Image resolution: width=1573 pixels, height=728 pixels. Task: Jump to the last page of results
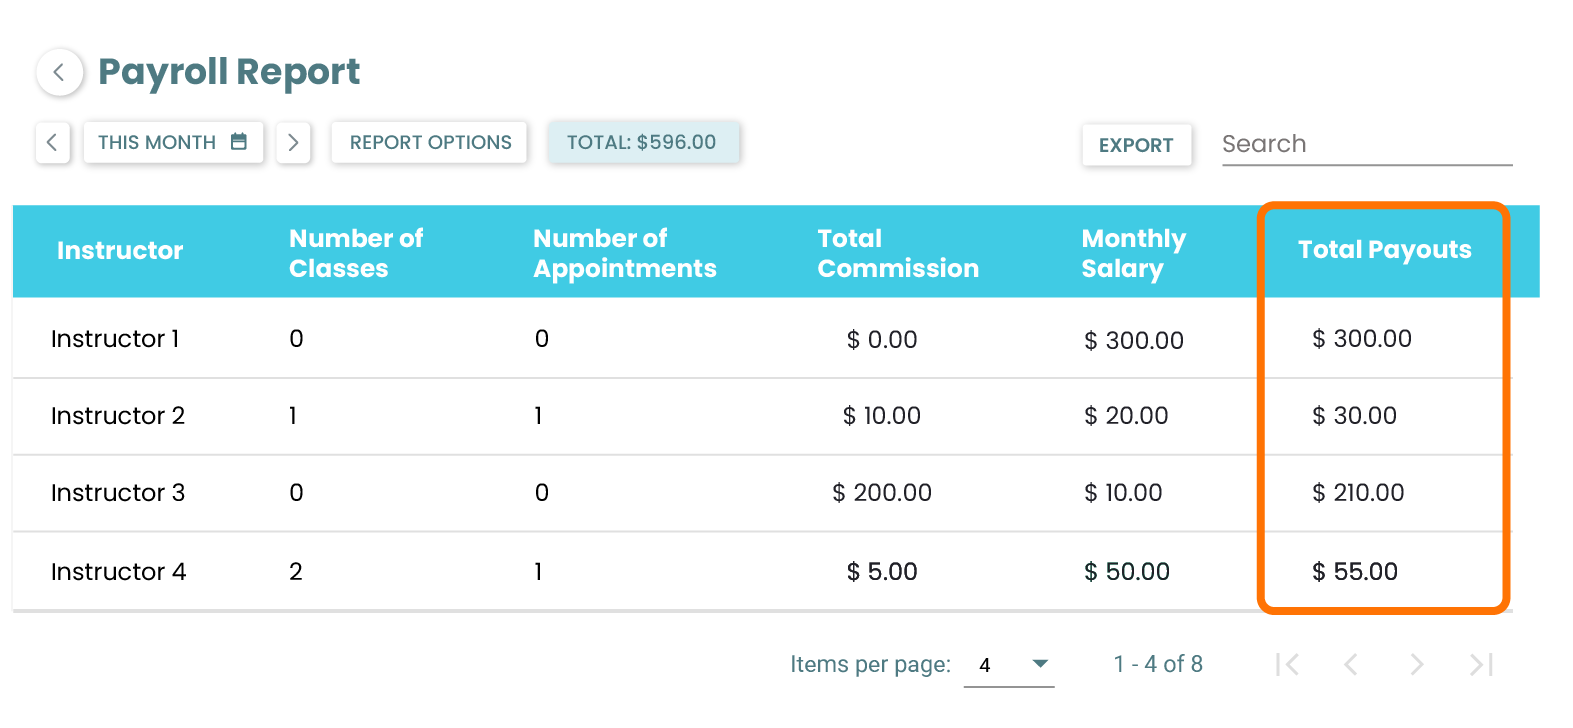[1481, 665]
